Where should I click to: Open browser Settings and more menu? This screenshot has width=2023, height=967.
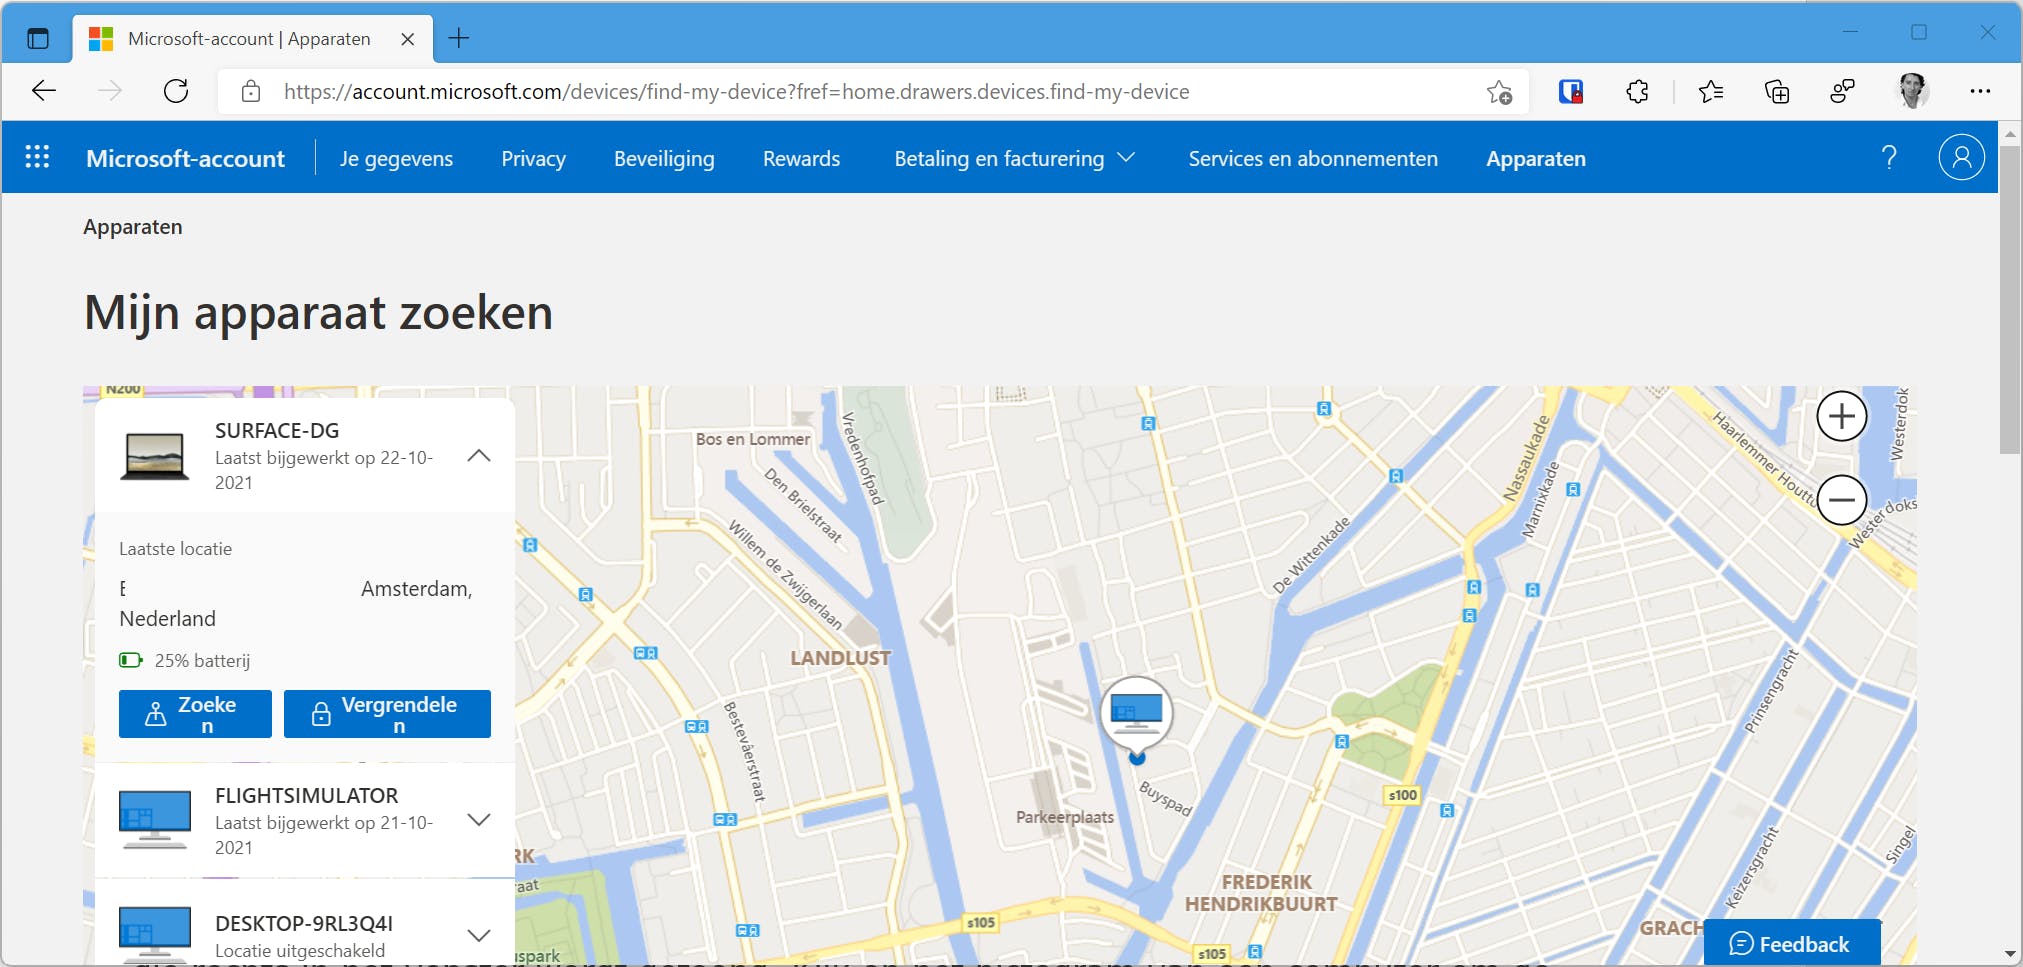pyautogui.click(x=1980, y=91)
